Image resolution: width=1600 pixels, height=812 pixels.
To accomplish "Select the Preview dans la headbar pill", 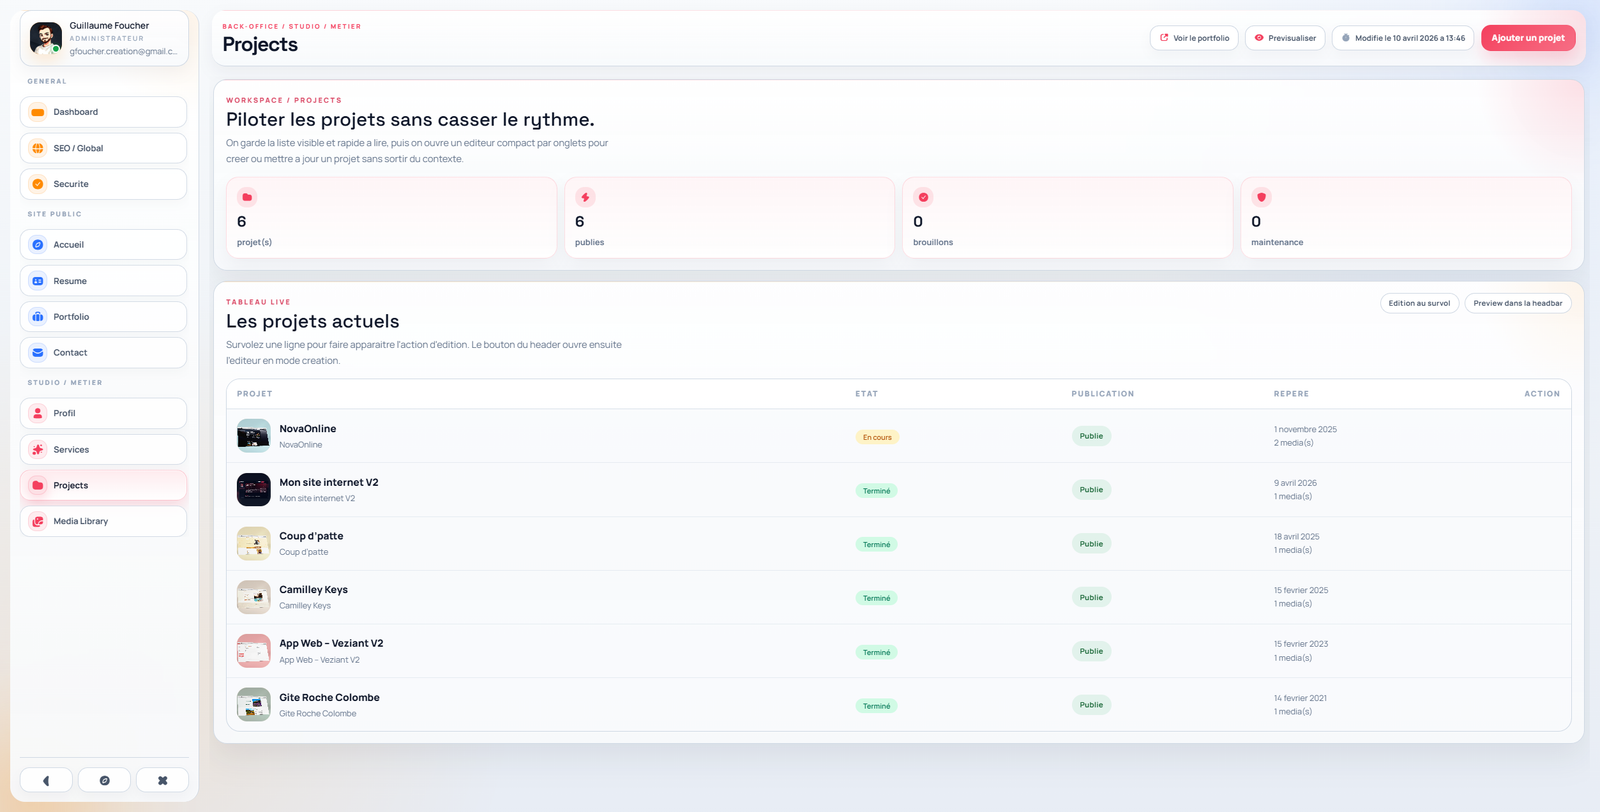I will coord(1517,303).
